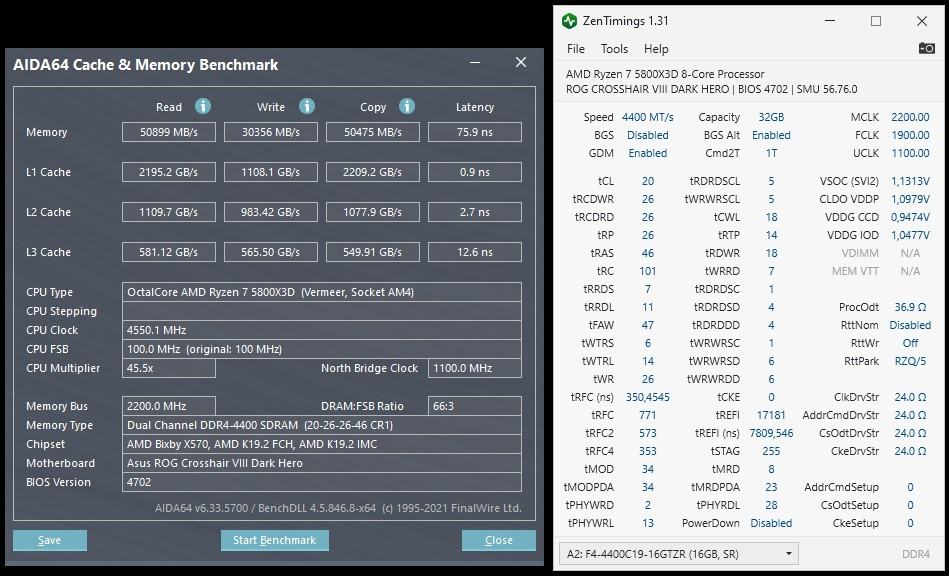Click the Read info icon in AIDA64
The height and width of the screenshot is (576, 949).
click(x=203, y=106)
